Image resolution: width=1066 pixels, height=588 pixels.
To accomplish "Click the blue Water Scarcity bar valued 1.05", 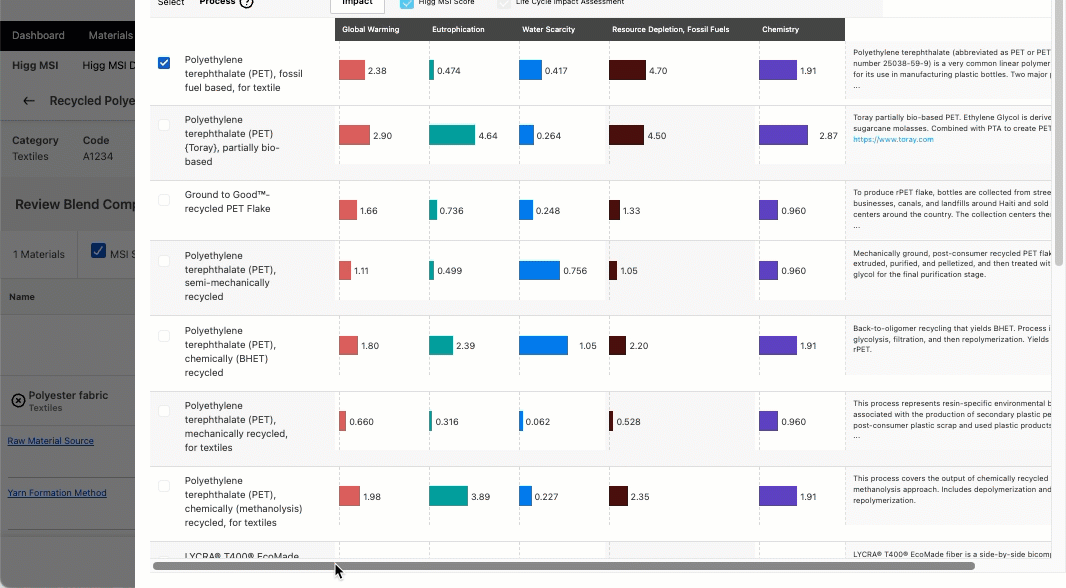I will tap(543, 345).
